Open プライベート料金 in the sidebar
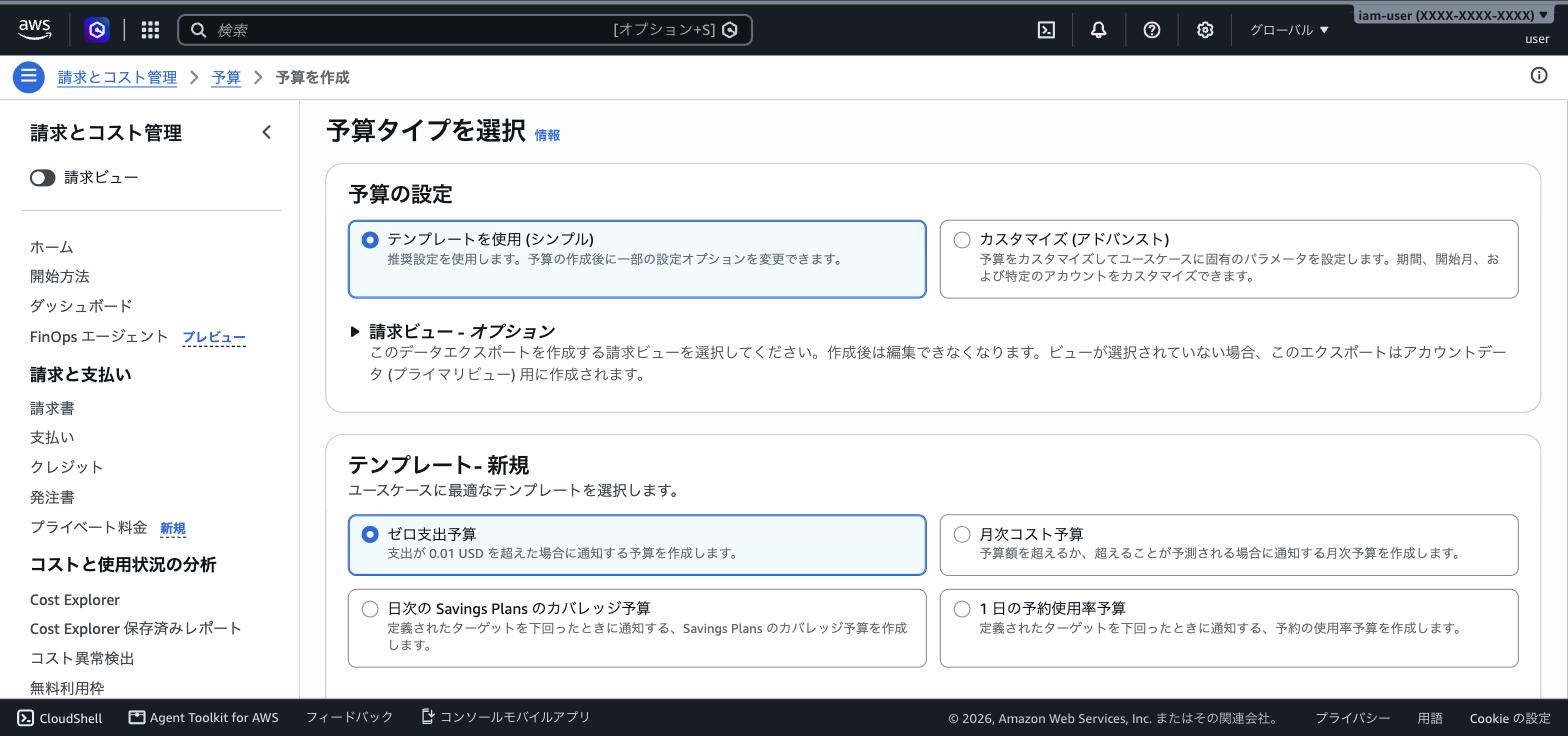 coord(88,527)
